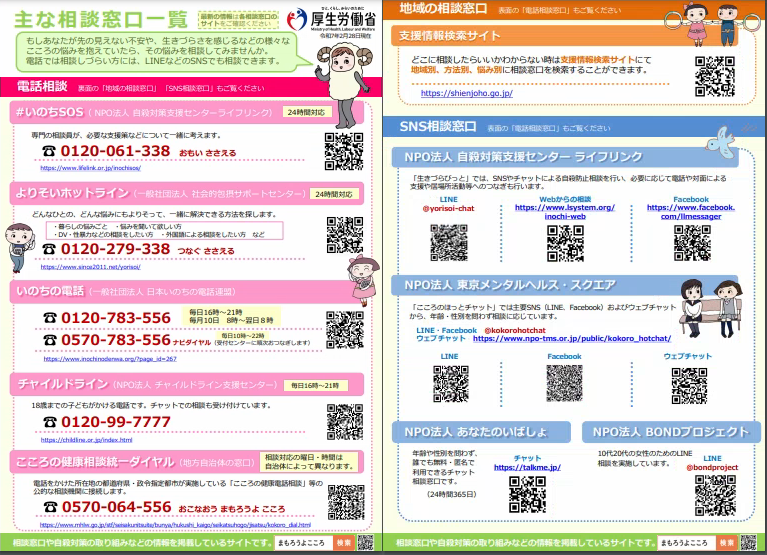This screenshot has width=767, height=555.
Task: Click the @yorisoi-chat LINE ID
Action: (449, 208)
